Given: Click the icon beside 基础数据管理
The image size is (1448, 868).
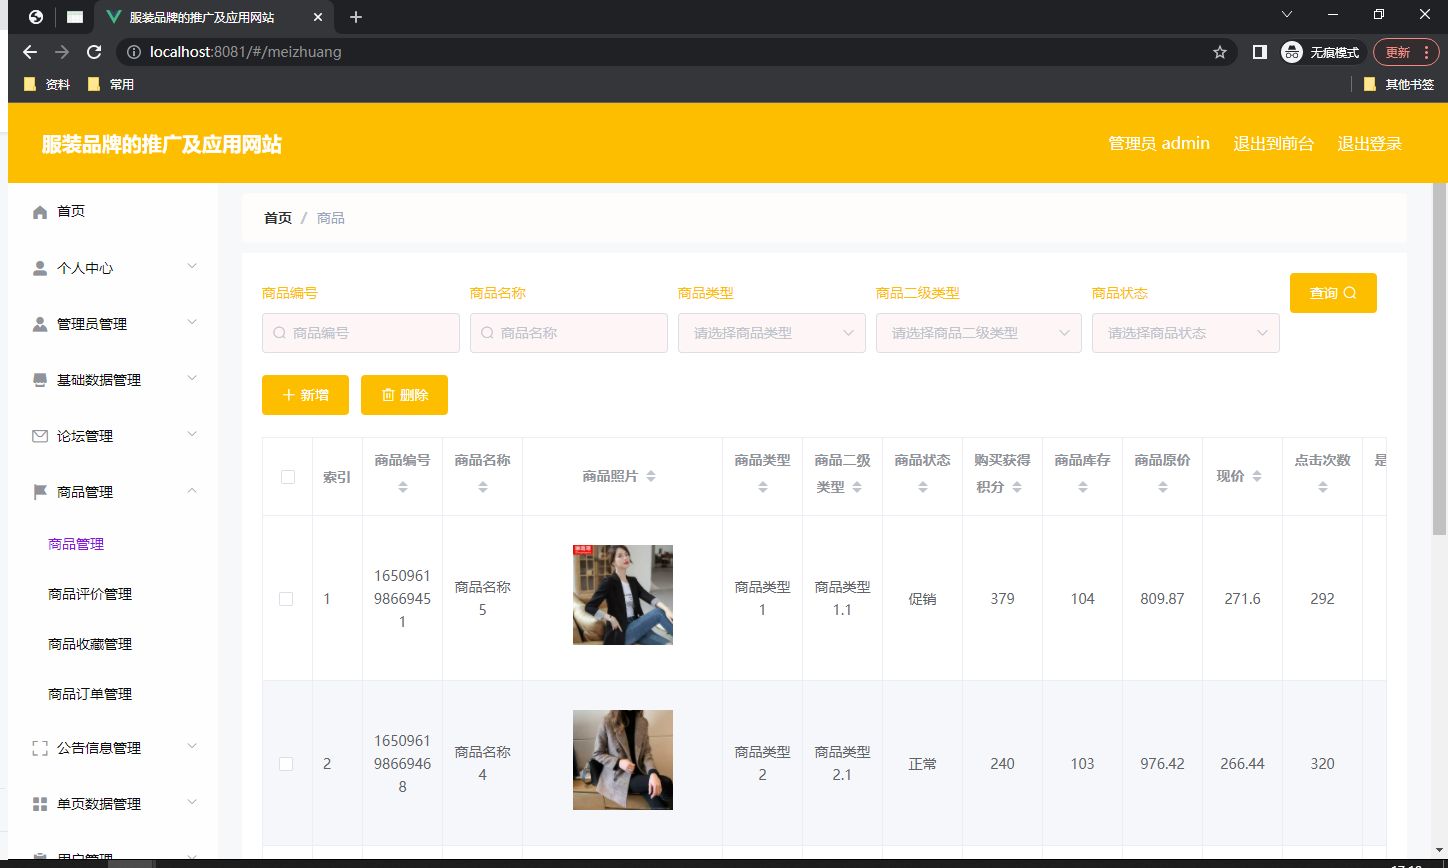Looking at the screenshot, I should (40, 380).
